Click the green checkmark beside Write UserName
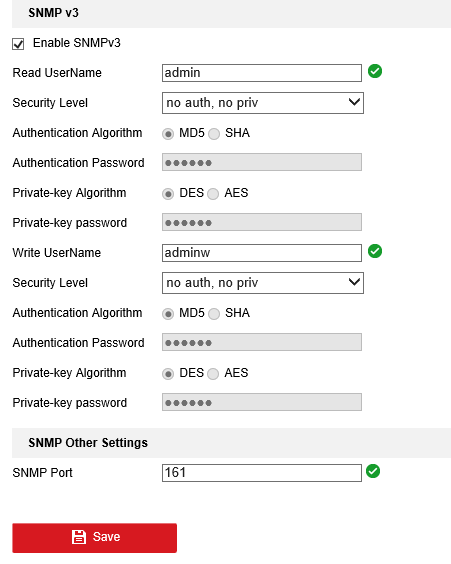Viewport: 451px width, 564px height. point(375,251)
